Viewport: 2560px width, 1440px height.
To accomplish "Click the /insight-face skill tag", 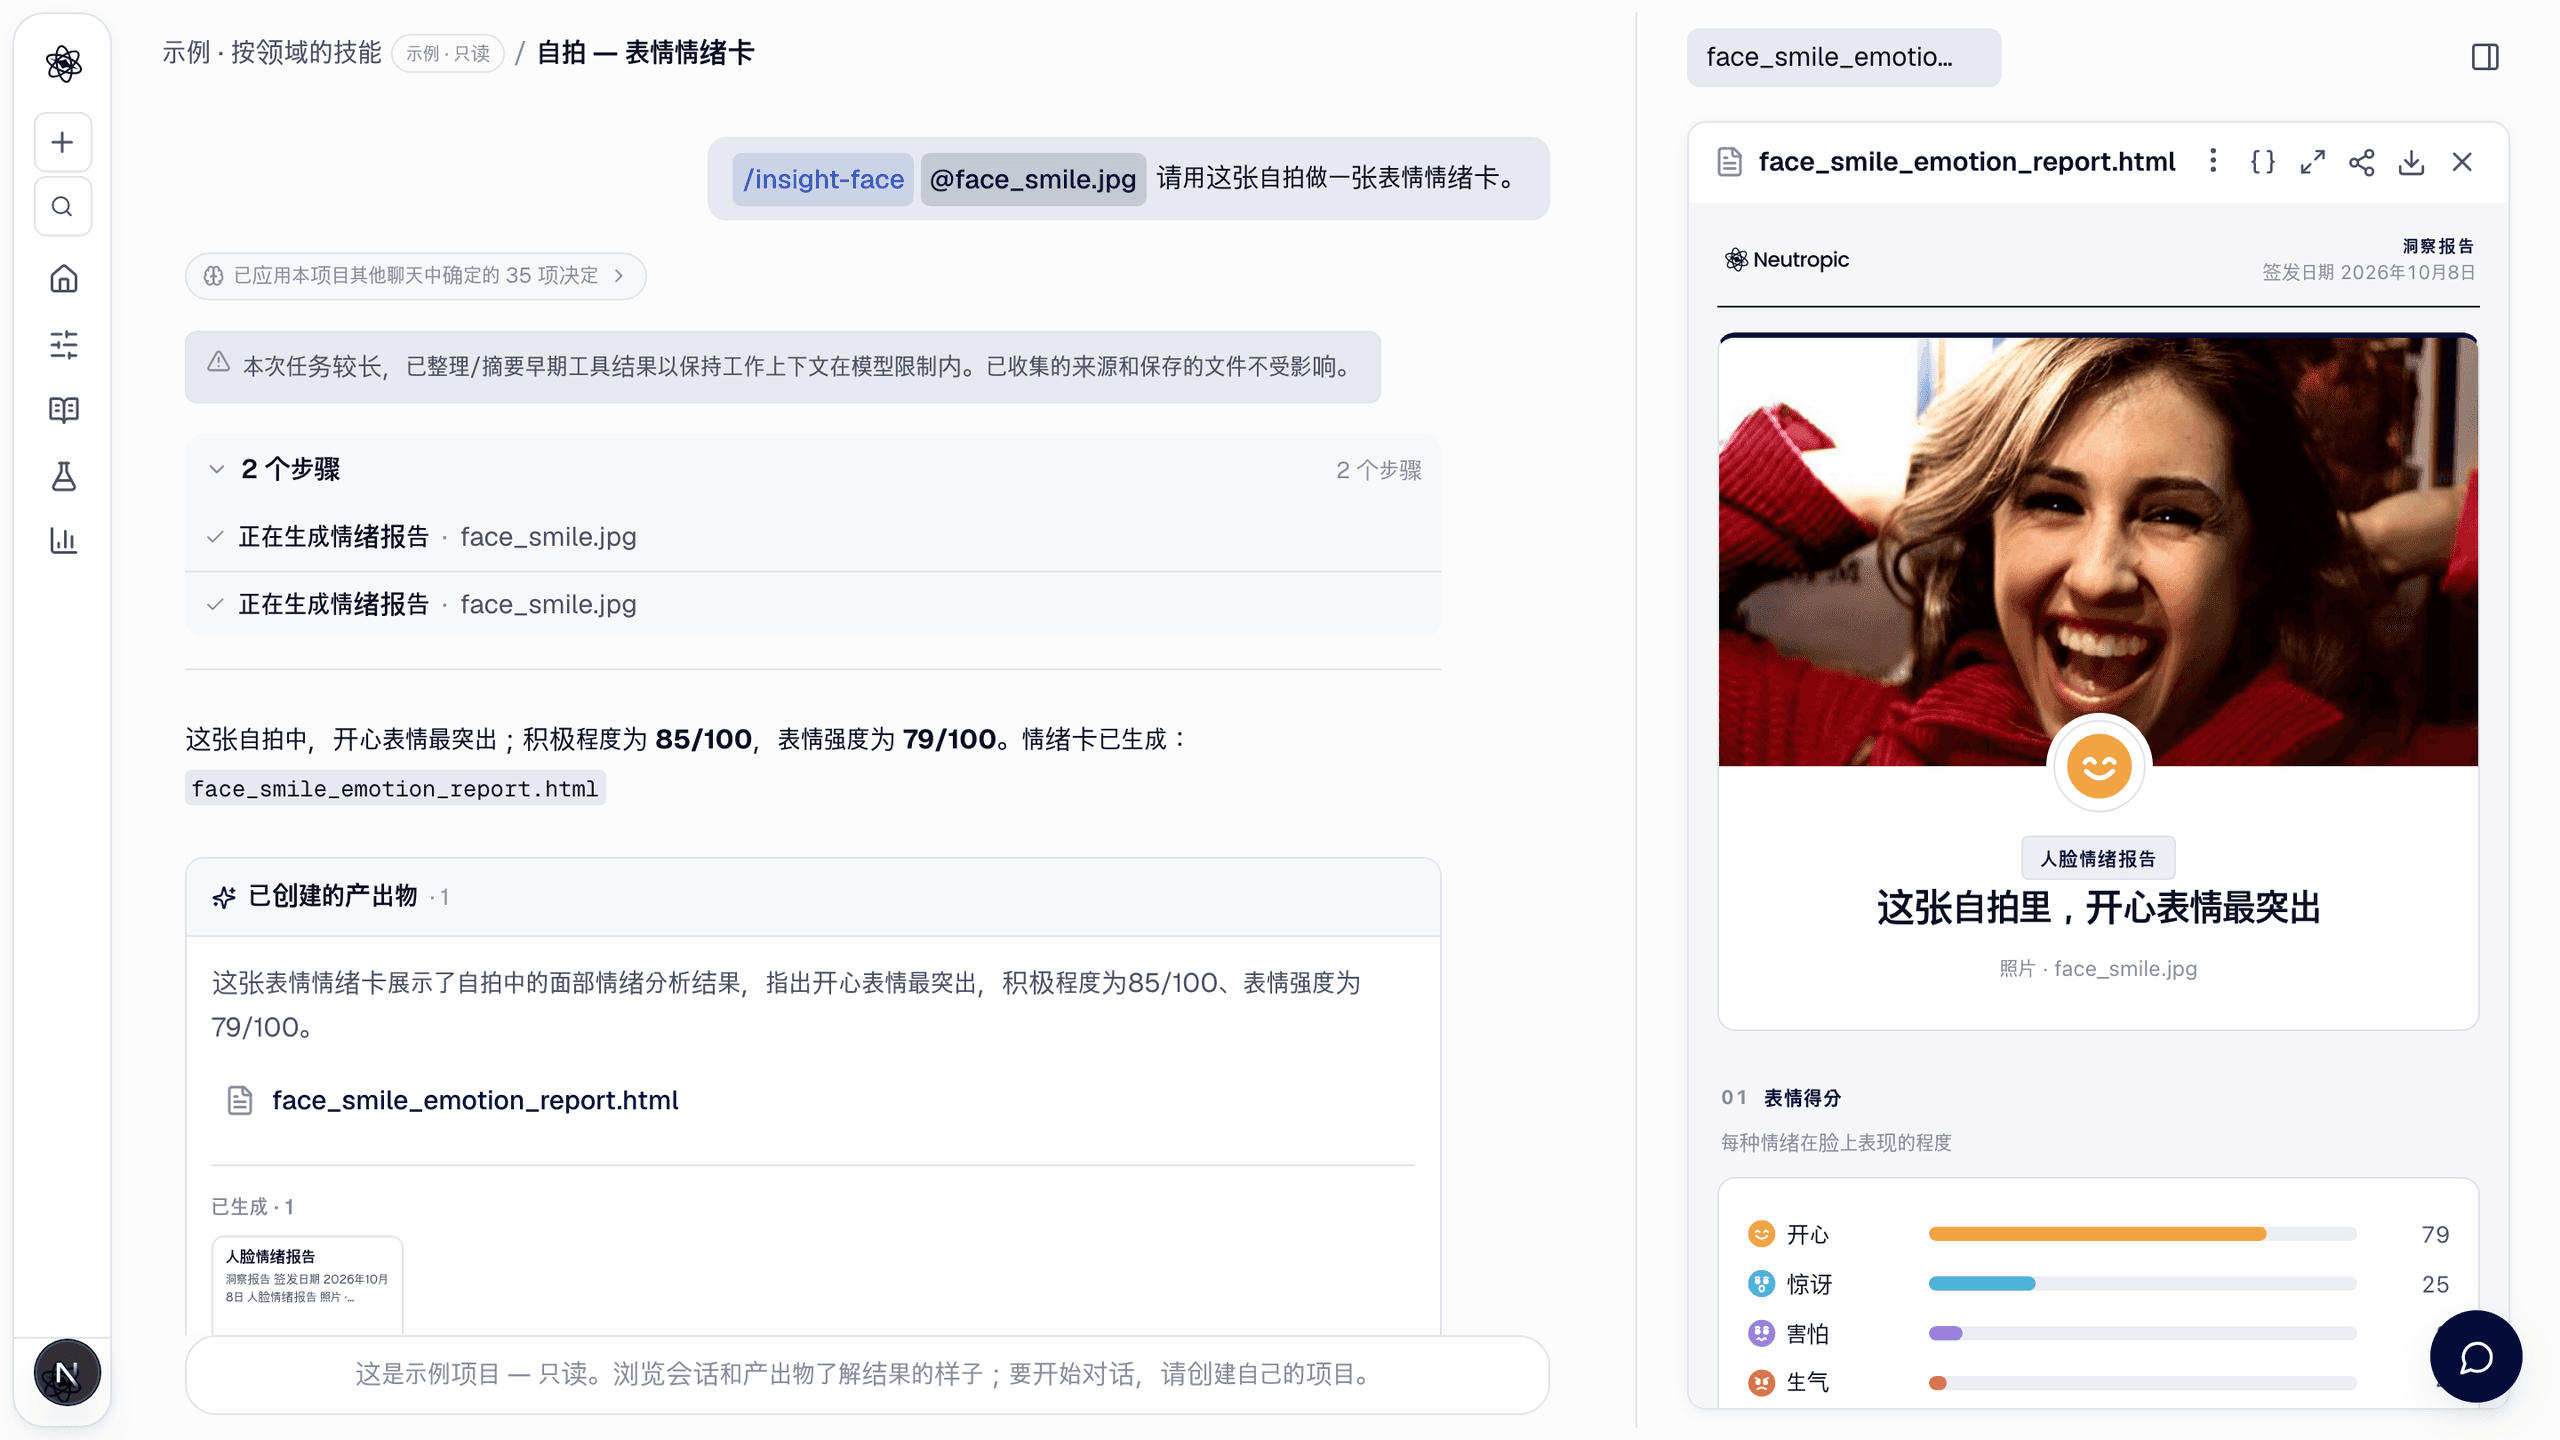I will (823, 179).
